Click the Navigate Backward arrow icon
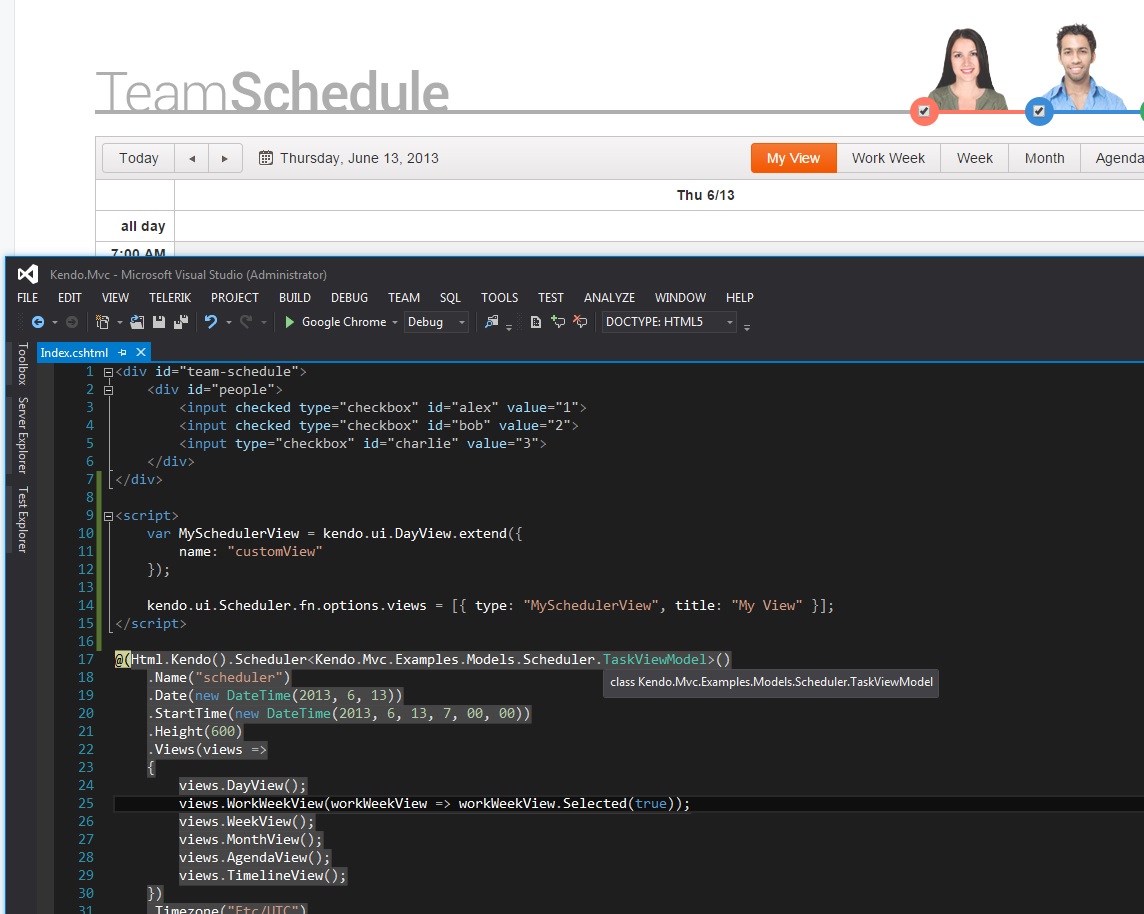This screenshot has width=1144, height=914. (38, 322)
